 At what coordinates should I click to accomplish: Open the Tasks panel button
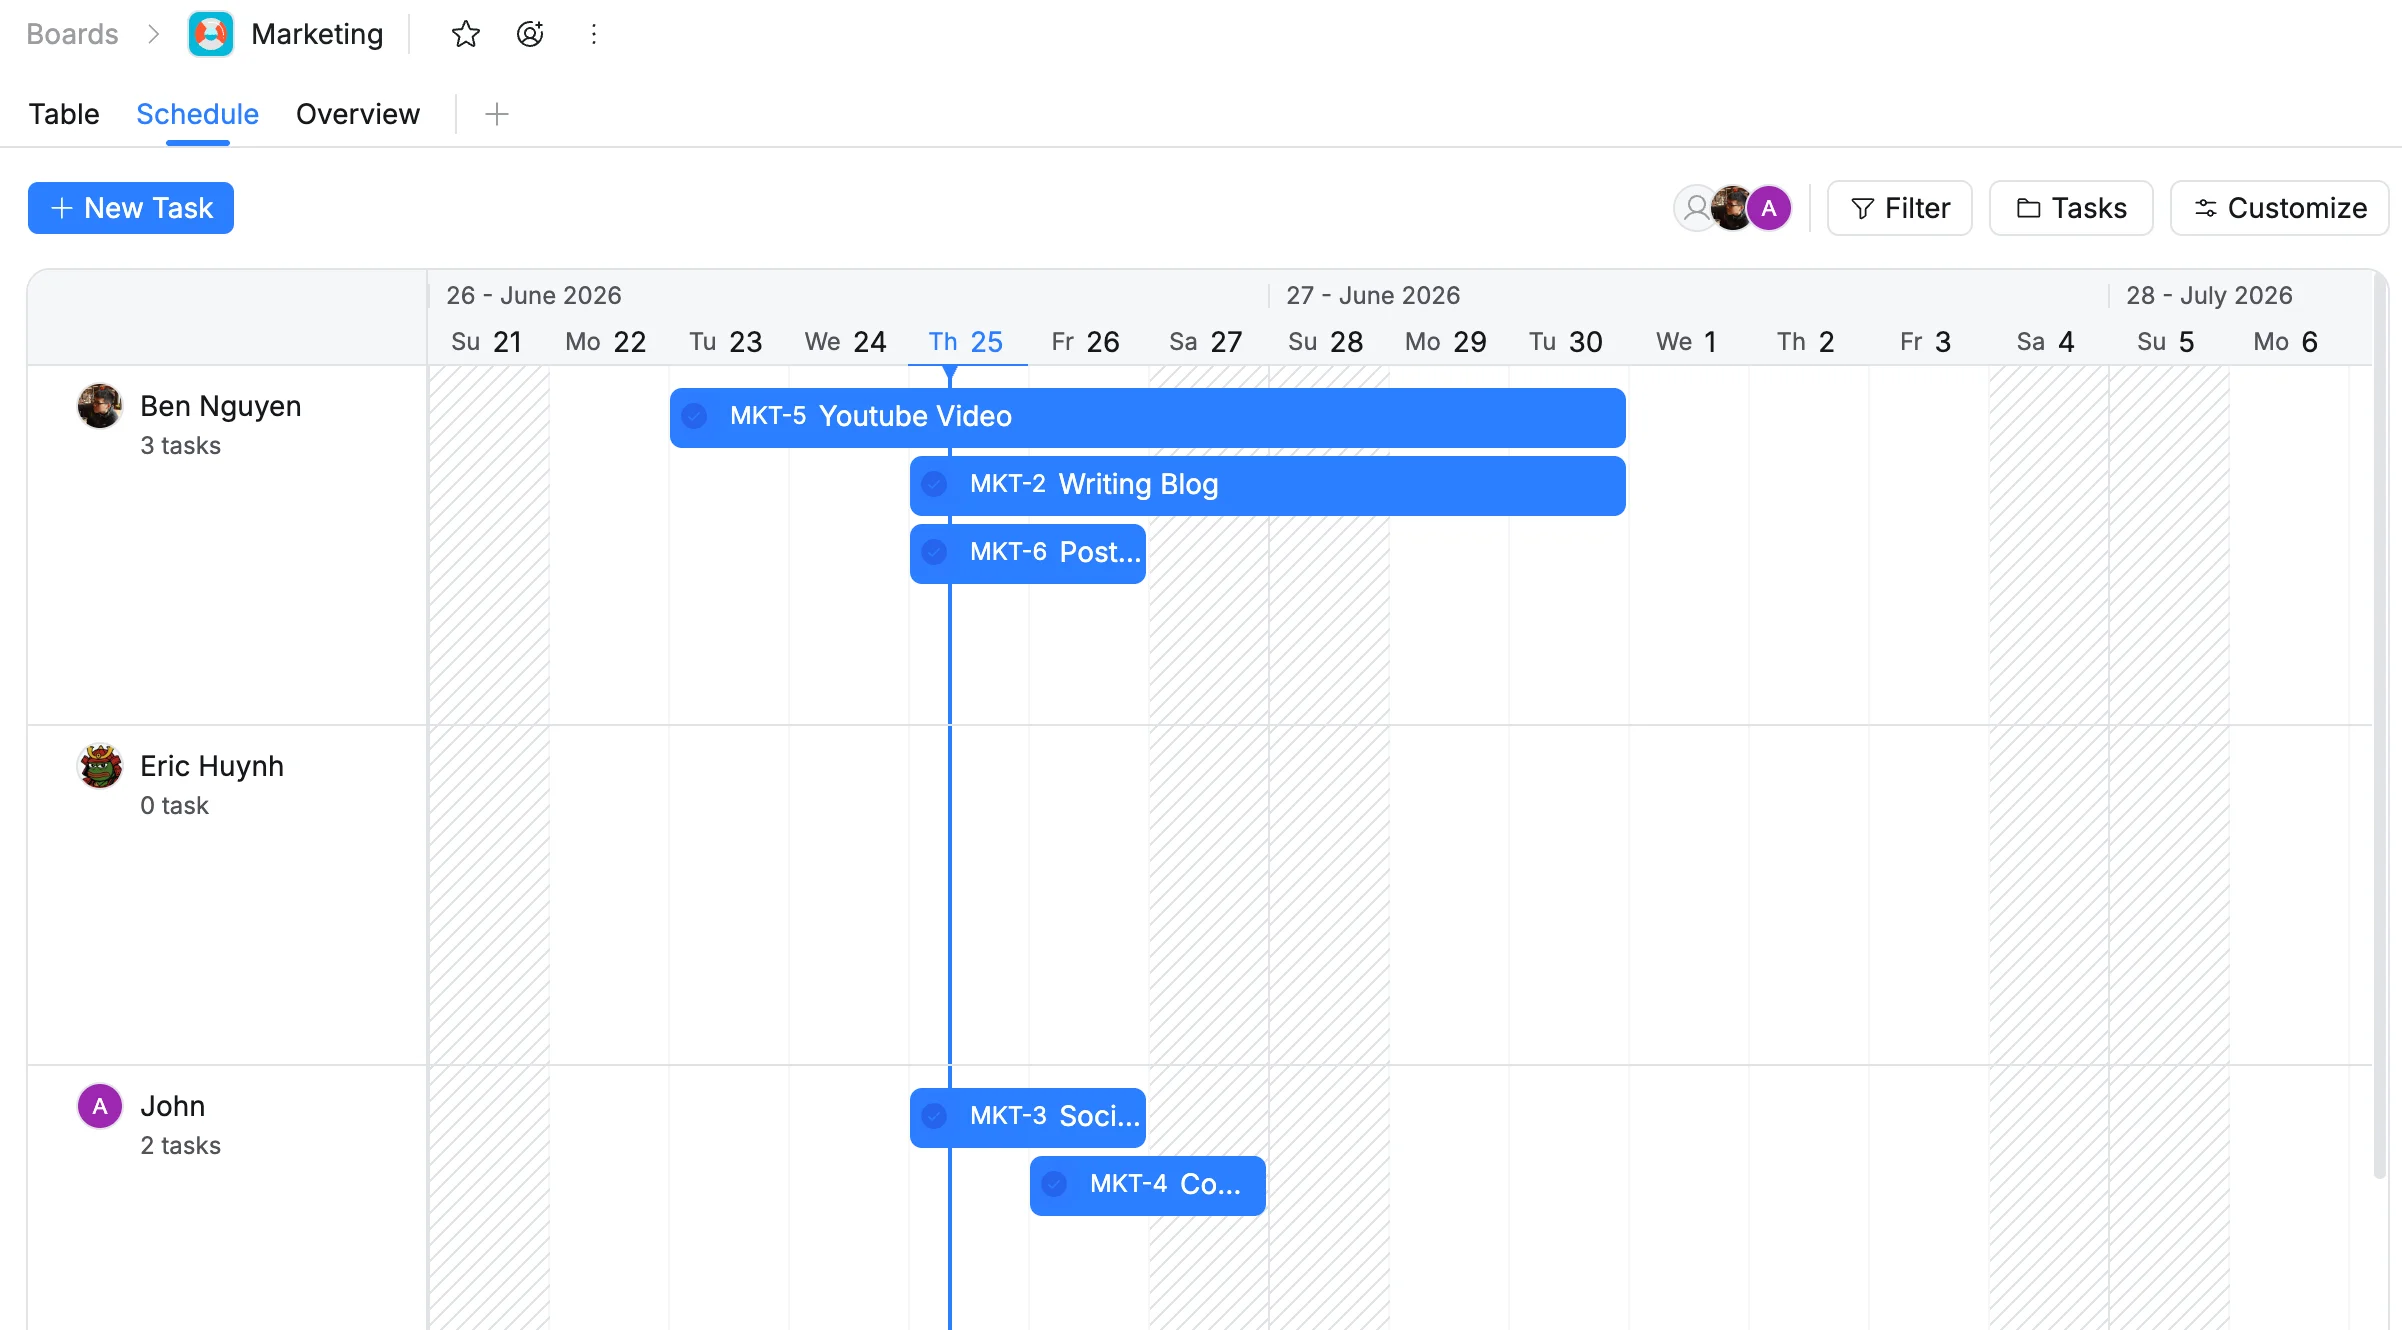2071,208
